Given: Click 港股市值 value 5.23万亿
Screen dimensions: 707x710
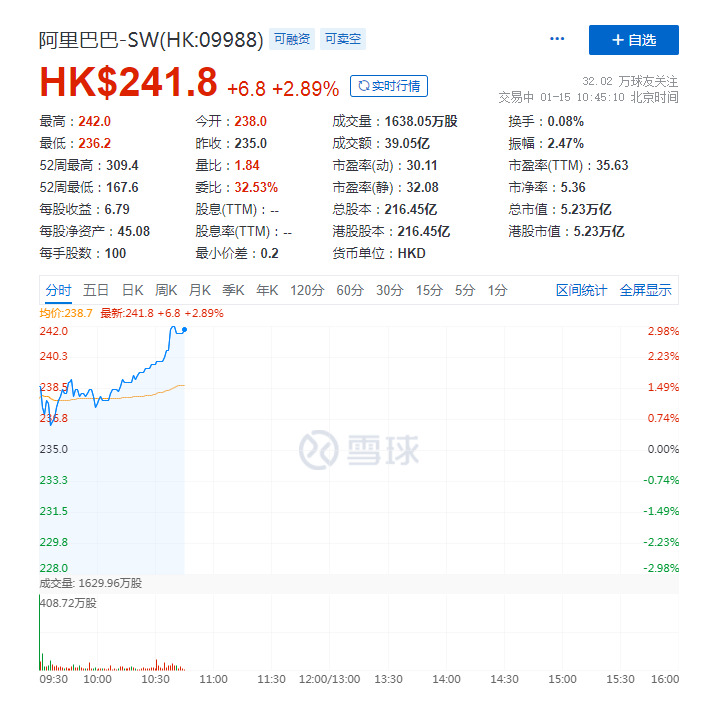Looking at the screenshot, I should click(599, 231).
